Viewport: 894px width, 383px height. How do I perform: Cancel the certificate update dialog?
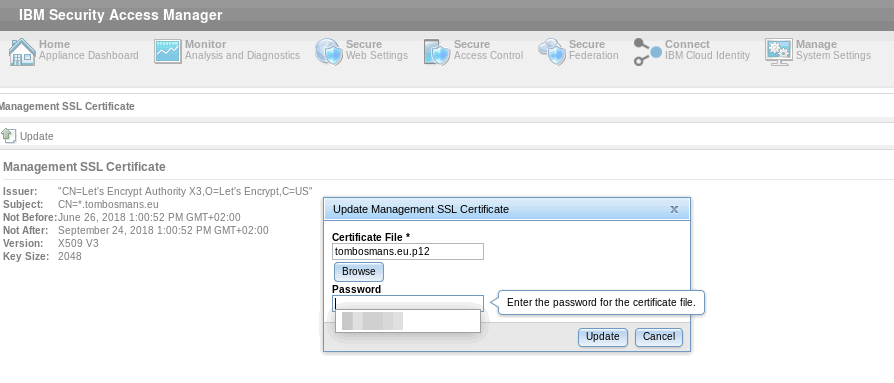pos(659,337)
